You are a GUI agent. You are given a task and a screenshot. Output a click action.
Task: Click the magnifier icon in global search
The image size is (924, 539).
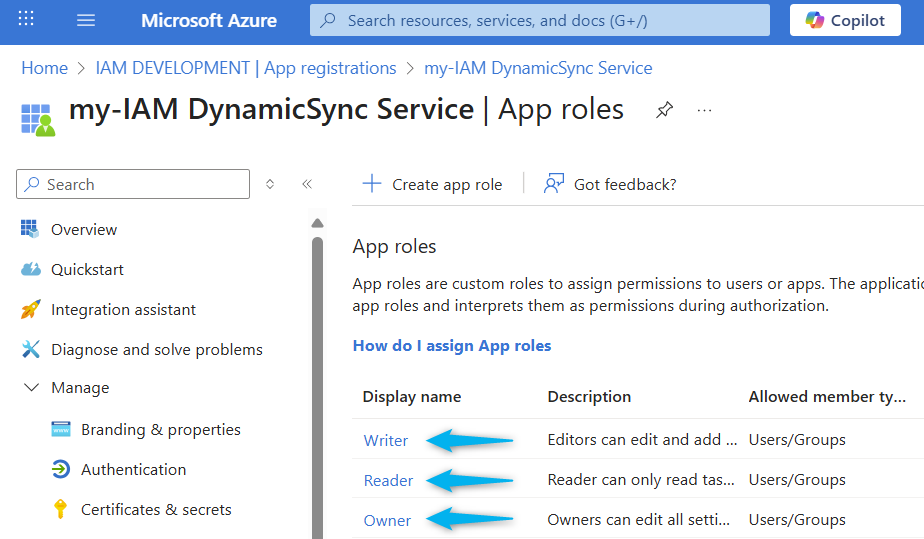[328, 21]
